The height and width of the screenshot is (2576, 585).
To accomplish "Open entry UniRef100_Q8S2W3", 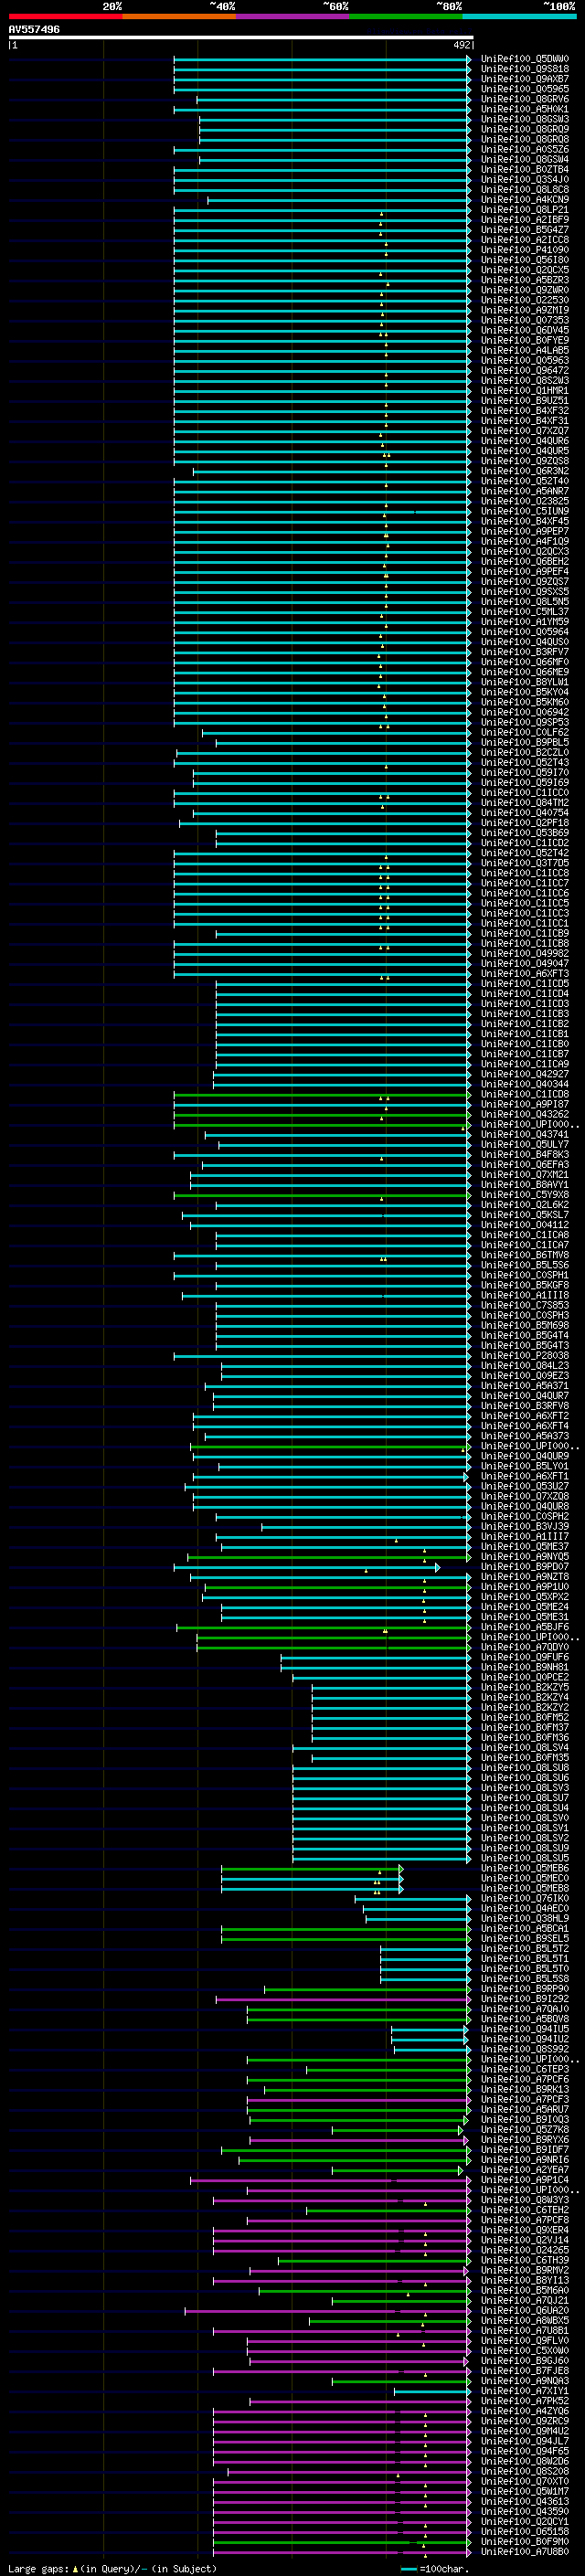I will coord(525,380).
